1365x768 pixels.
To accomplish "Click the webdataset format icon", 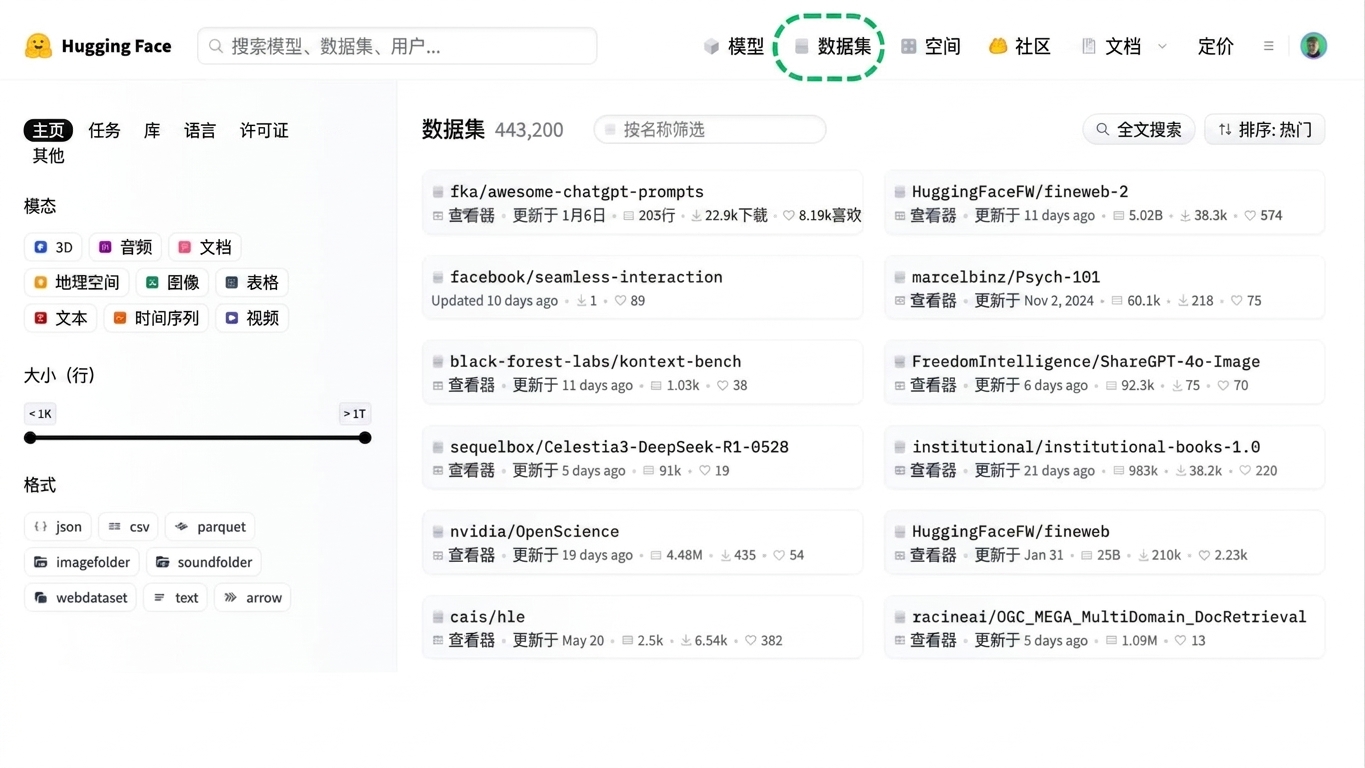I will [x=41, y=597].
